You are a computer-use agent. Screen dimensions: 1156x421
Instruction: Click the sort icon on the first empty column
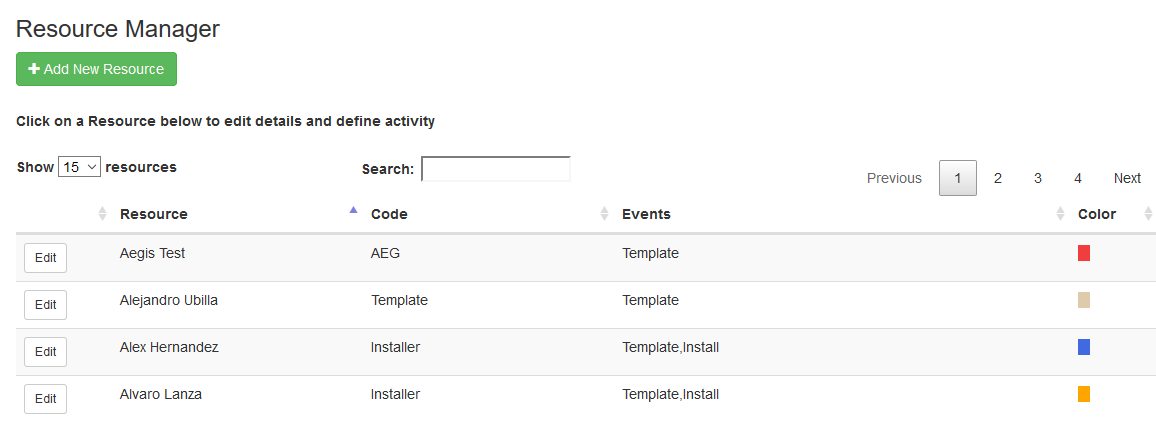click(x=102, y=214)
